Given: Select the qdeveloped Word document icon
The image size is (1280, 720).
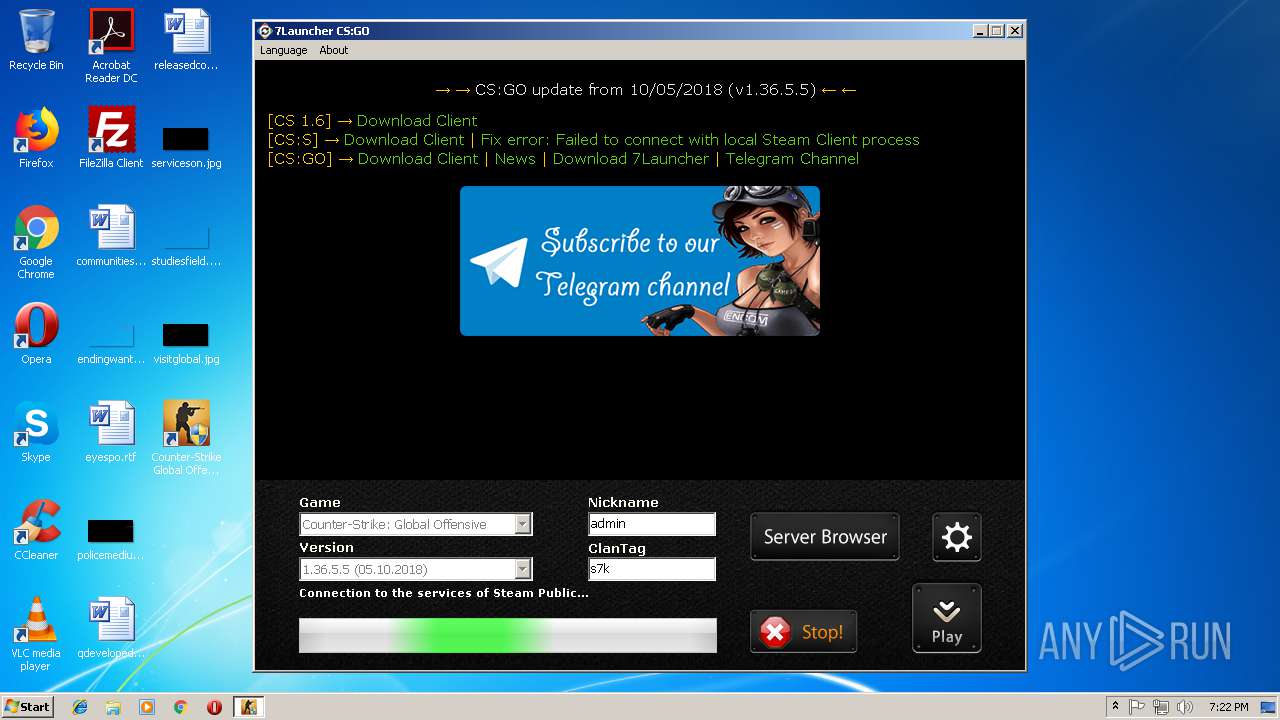Looking at the screenshot, I should pos(111,628).
